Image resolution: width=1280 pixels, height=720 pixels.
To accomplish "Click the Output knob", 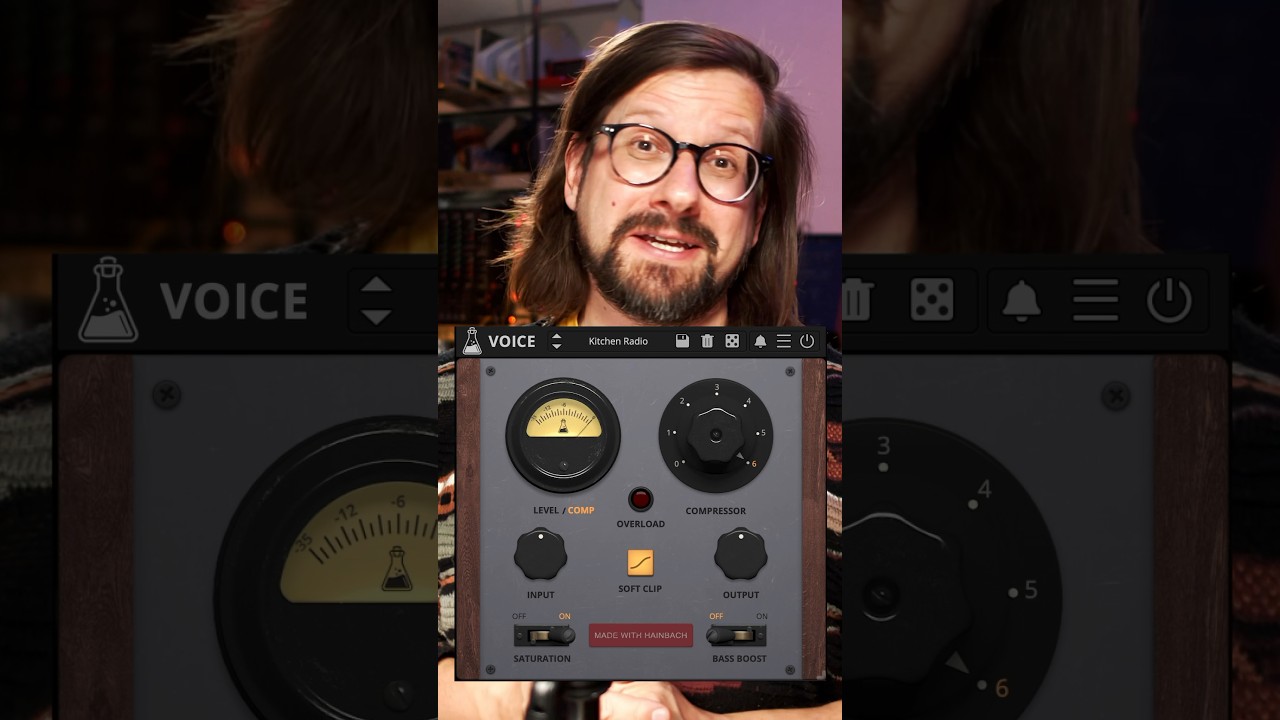I will coord(741,555).
